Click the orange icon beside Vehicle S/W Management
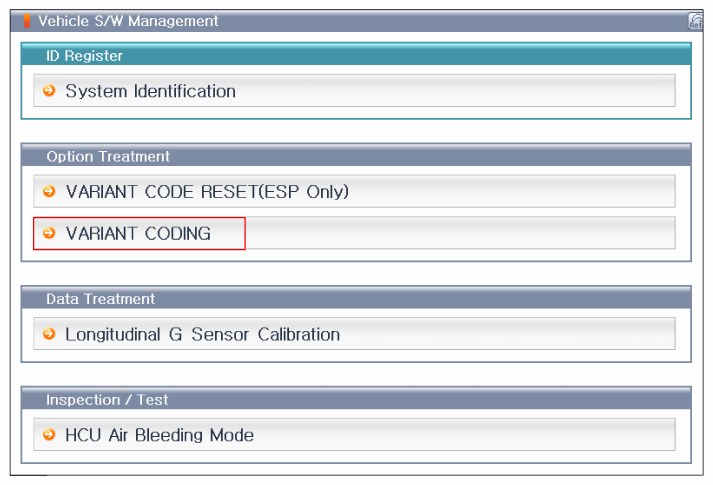This screenshot has width=713, height=485. click(27, 21)
